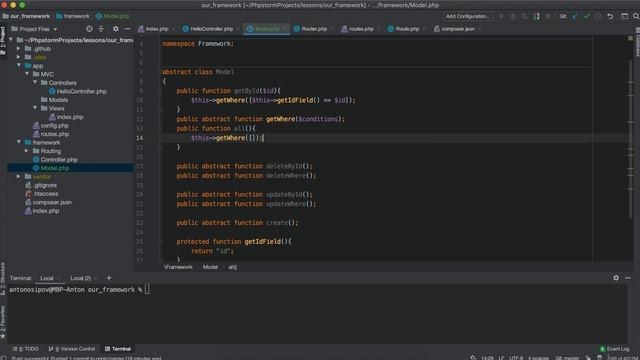Click the Search Everywhere magnifier icon

click(x=636, y=16)
